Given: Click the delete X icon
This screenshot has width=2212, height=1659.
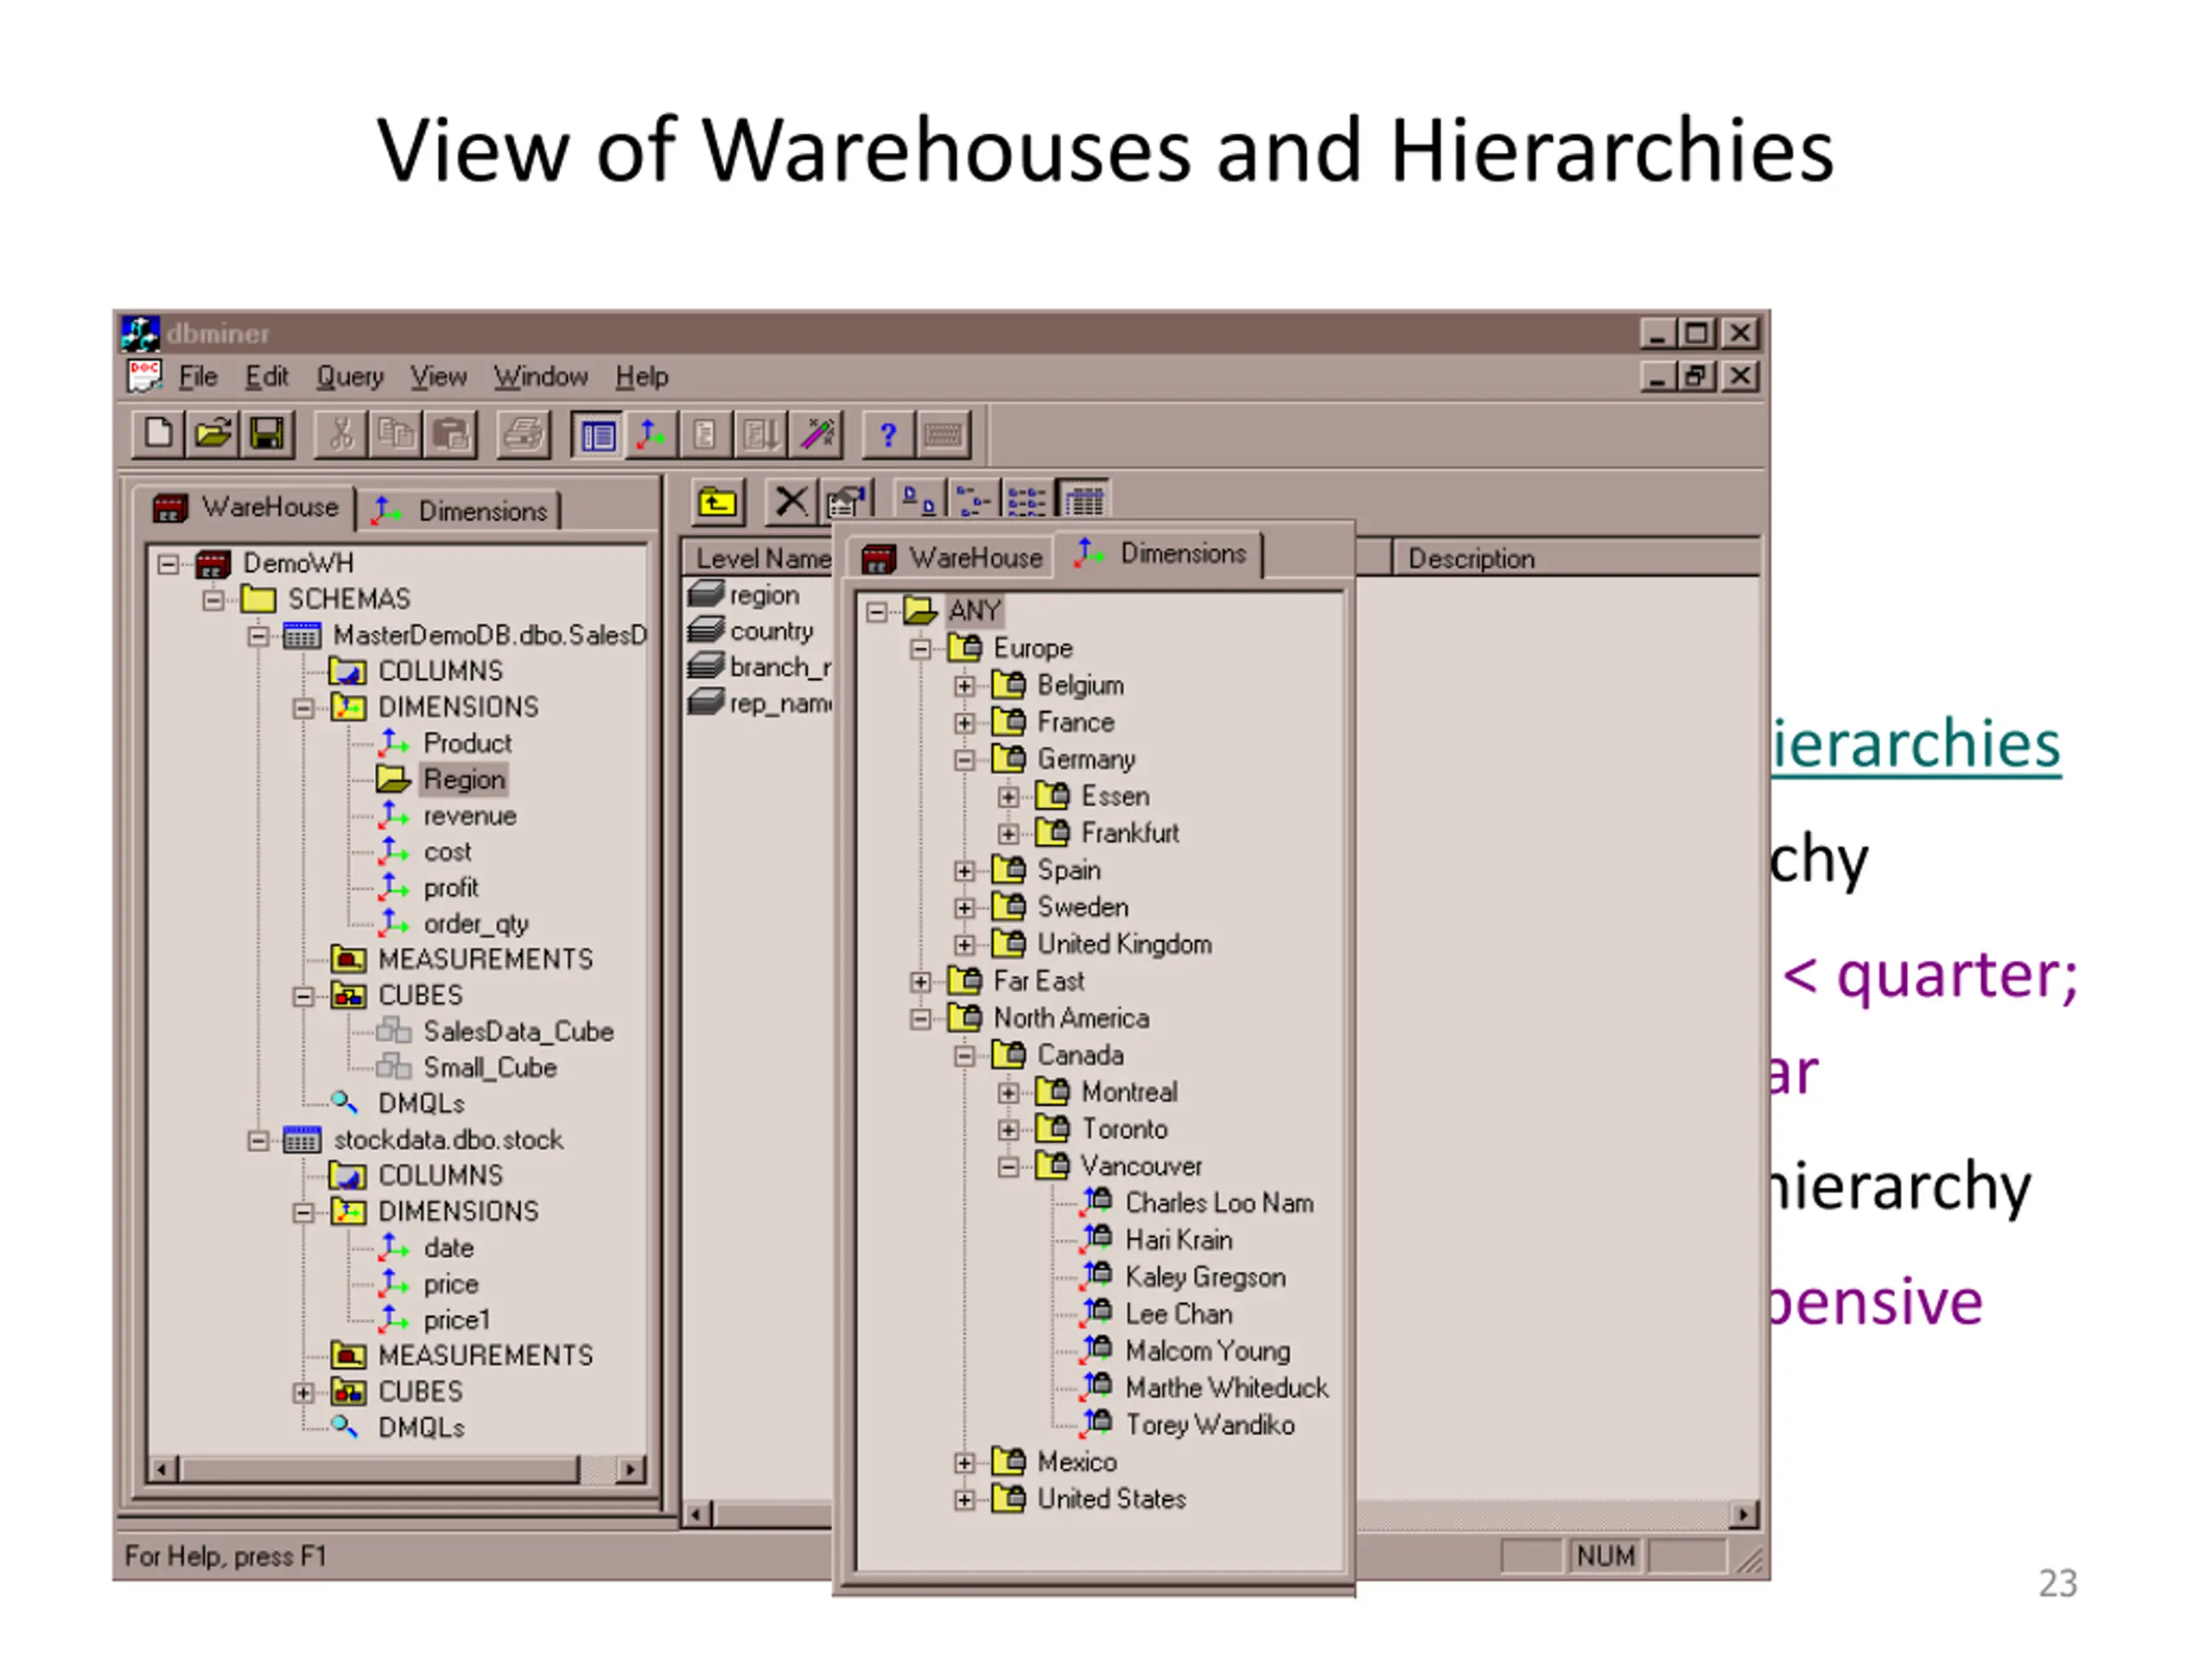Looking at the screenshot, I should [791, 501].
